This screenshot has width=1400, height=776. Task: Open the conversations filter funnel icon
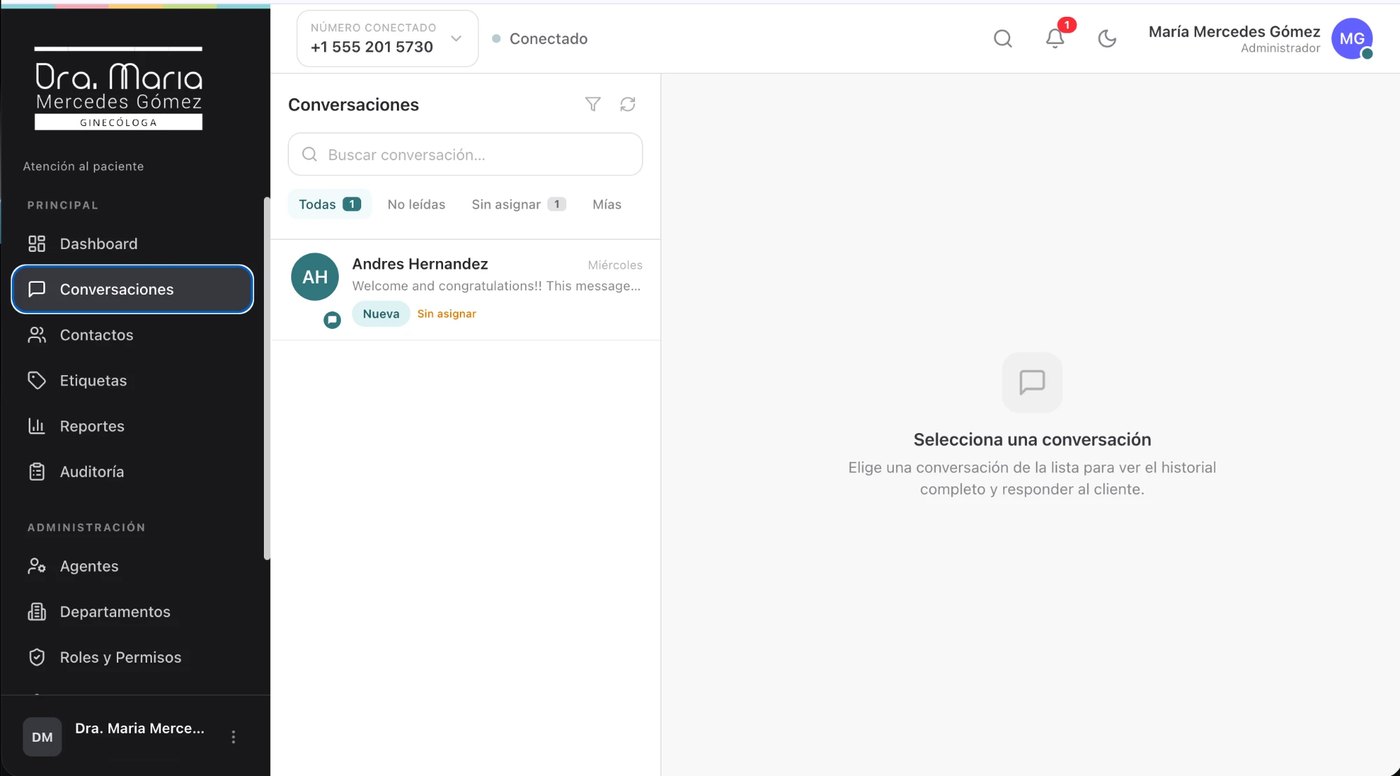point(593,104)
